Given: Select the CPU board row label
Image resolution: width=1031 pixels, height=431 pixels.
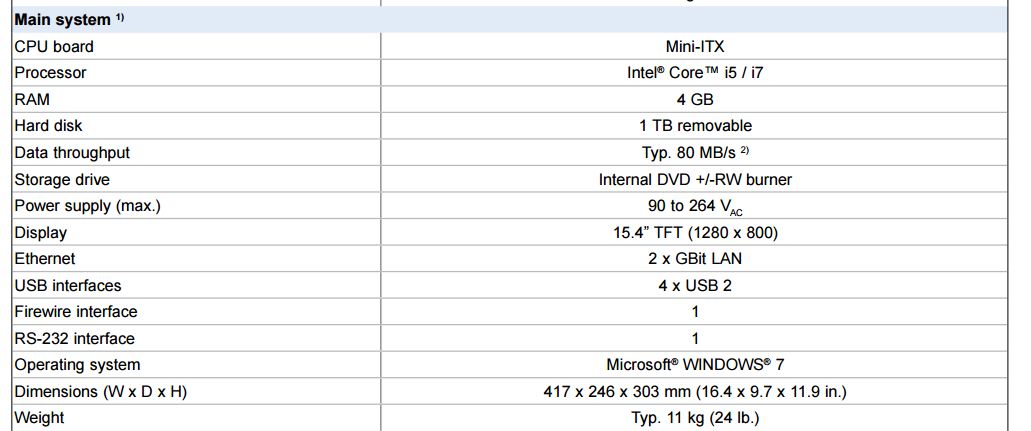Looking at the screenshot, I should (54, 46).
